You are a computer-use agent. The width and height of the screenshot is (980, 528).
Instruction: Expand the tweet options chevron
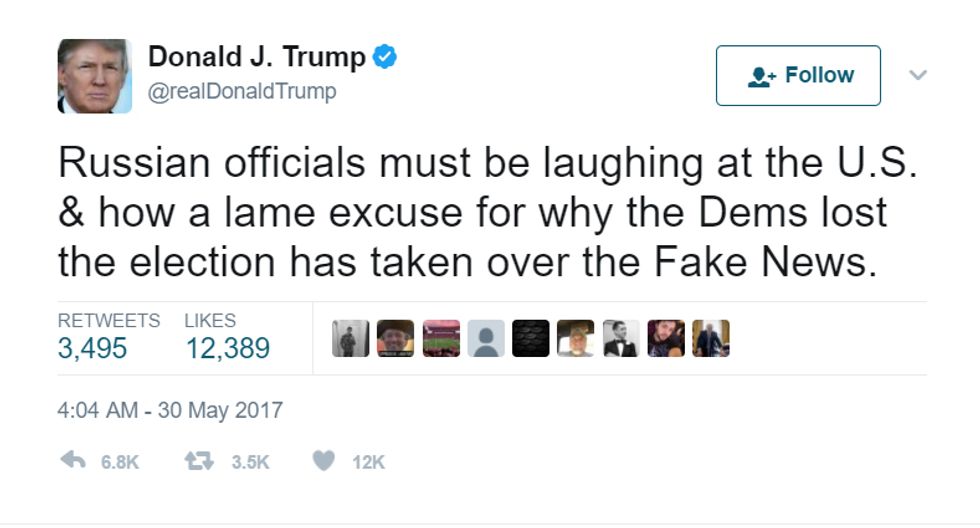918,76
